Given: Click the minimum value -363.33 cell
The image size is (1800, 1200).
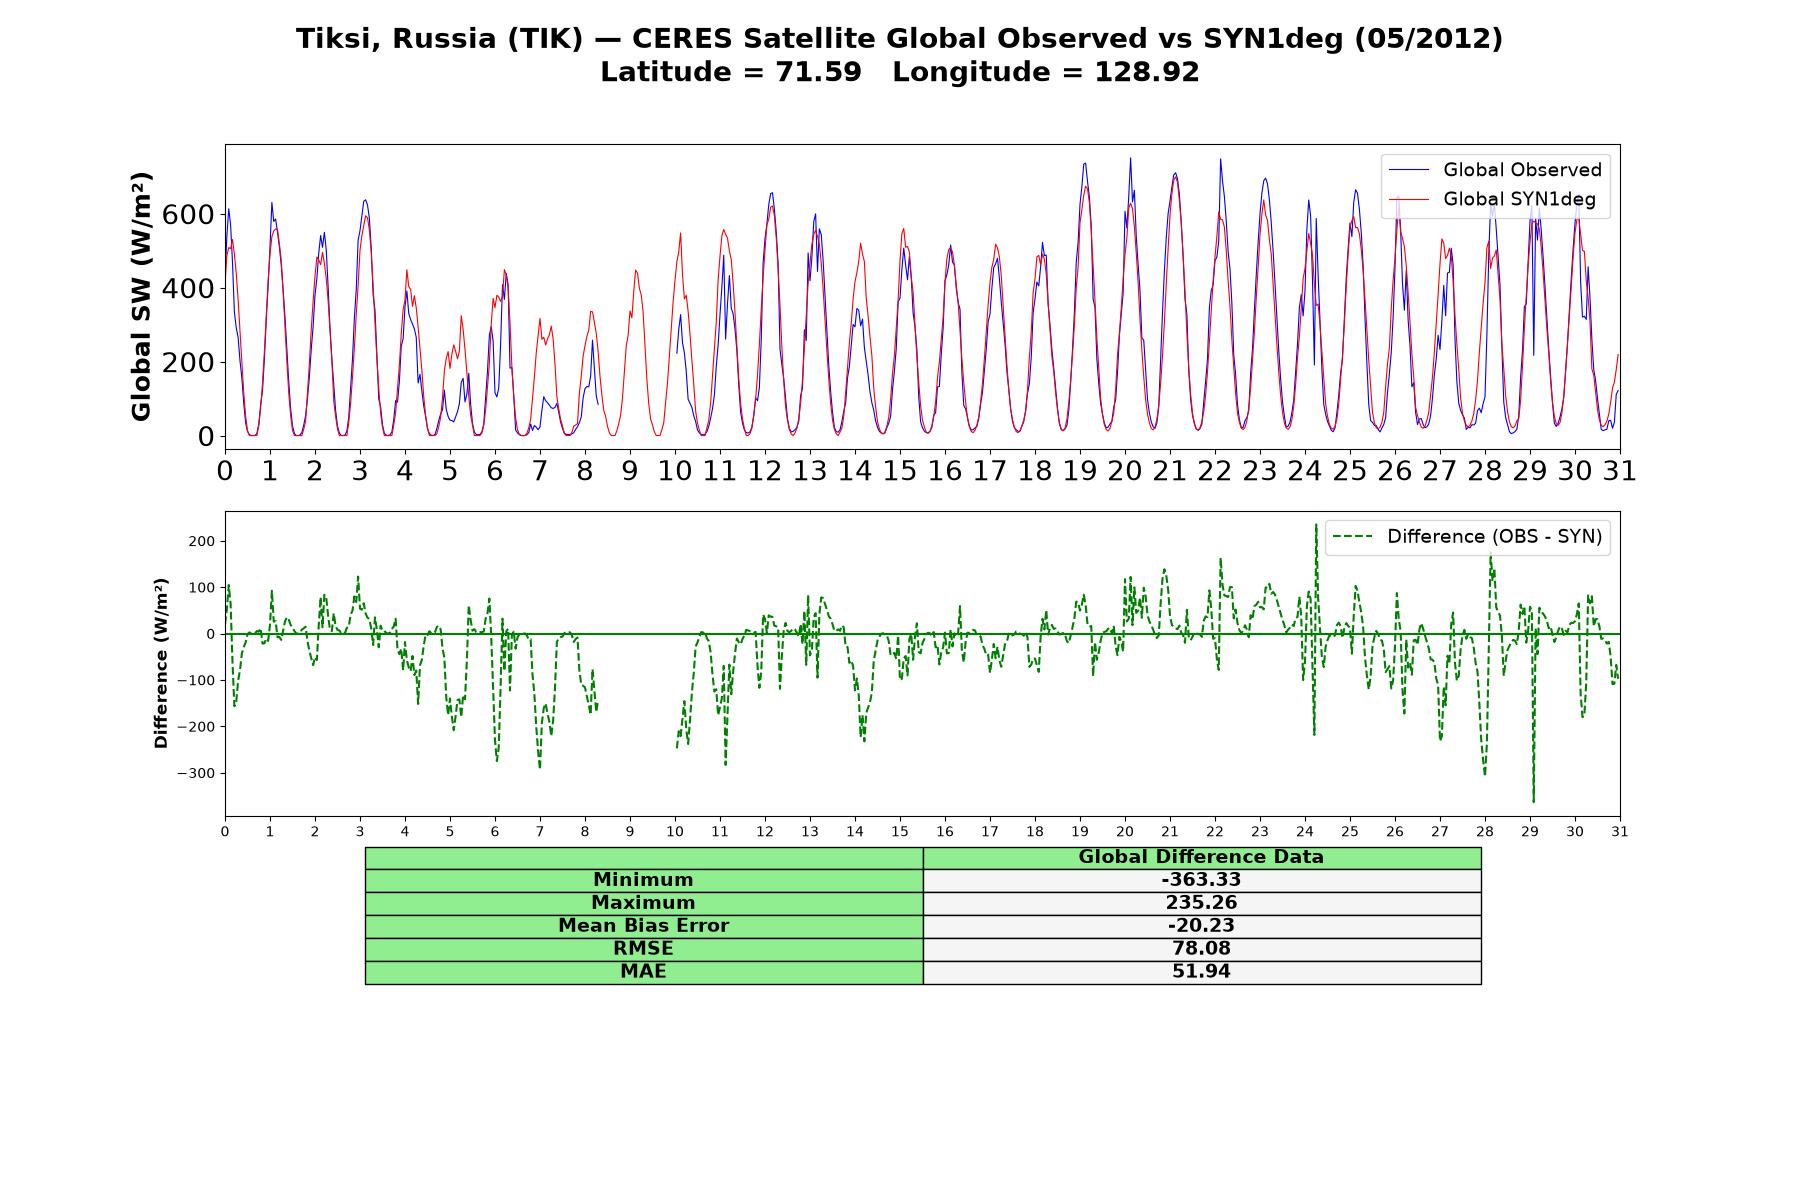Looking at the screenshot, I should coord(1202,880).
